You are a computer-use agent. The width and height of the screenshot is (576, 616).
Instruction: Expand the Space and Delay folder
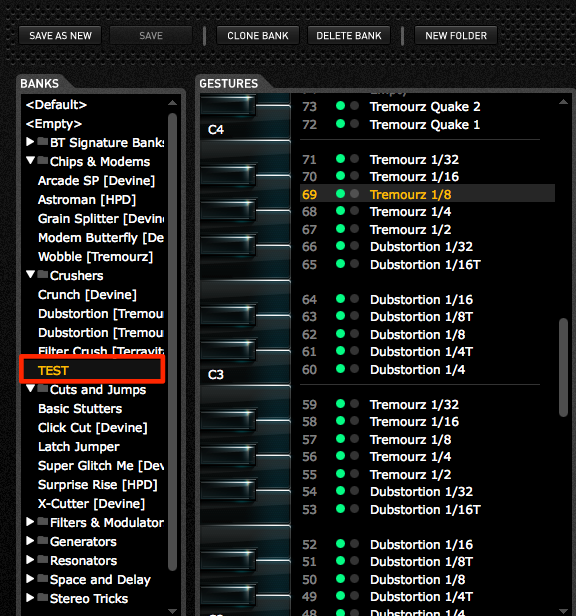[x=30, y=579]
